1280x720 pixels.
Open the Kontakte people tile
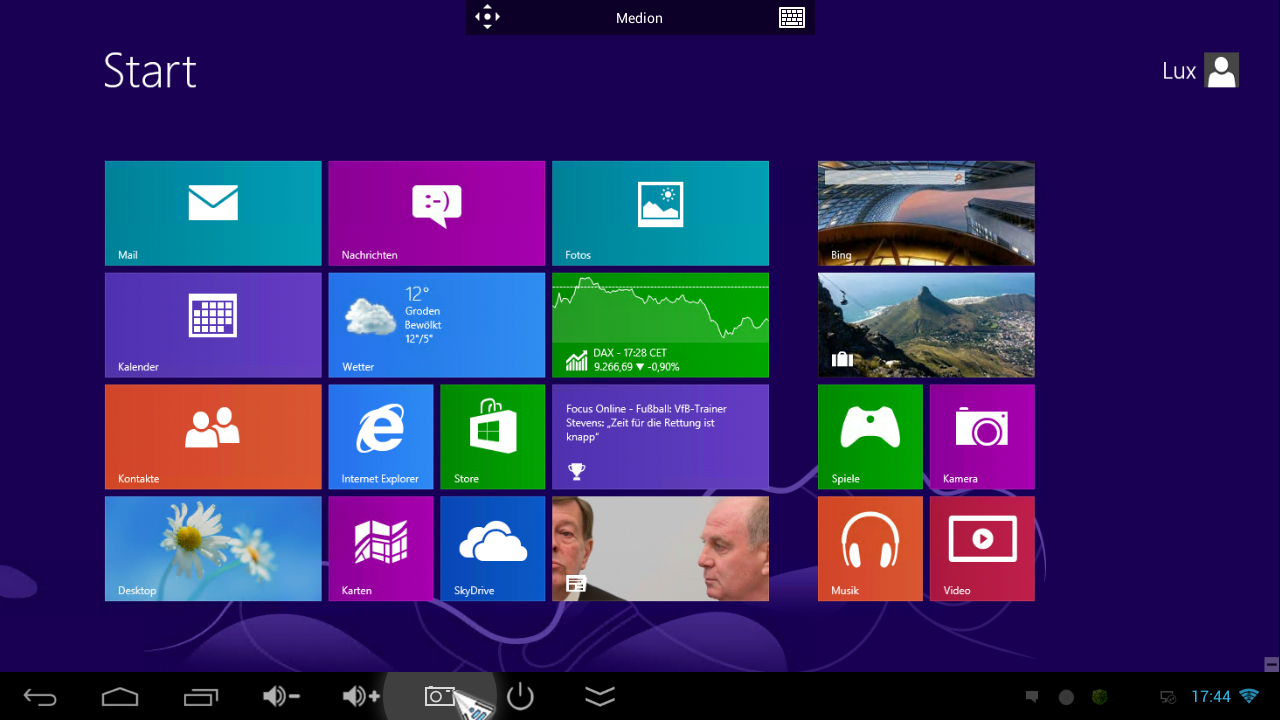(213, 437)
